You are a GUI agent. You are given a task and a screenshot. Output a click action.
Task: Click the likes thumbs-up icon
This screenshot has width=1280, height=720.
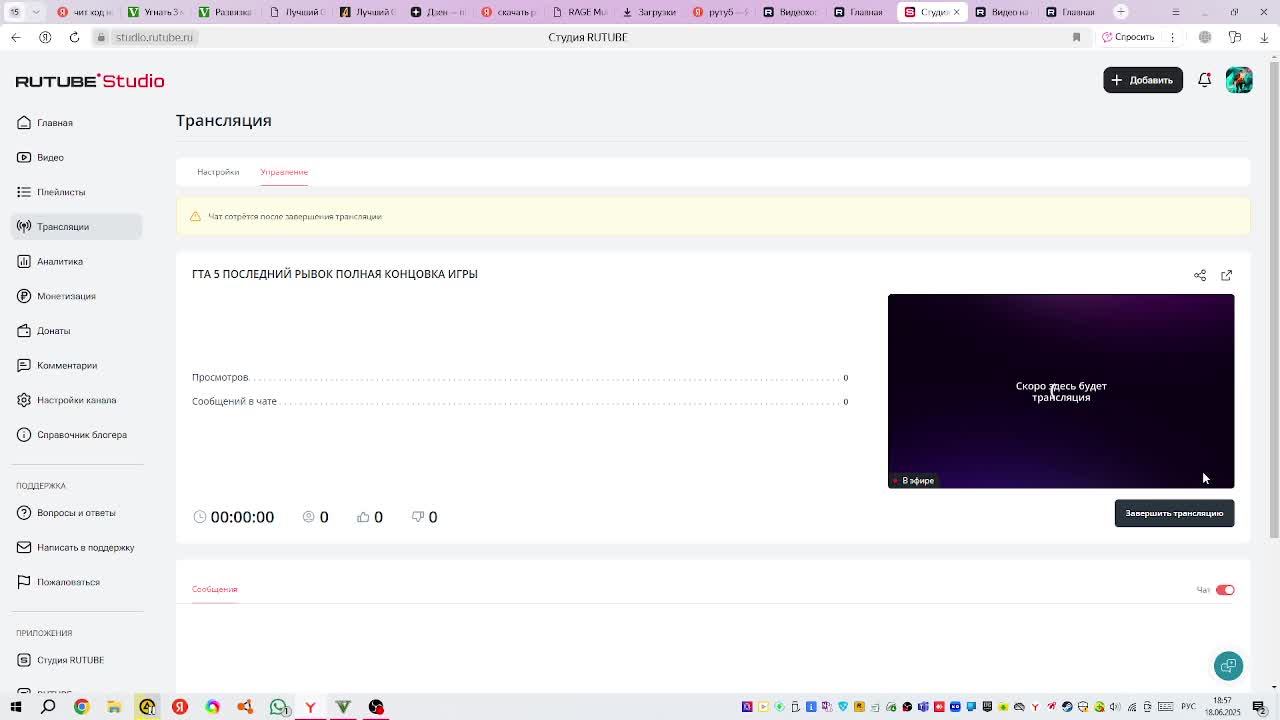click(363, 517)
